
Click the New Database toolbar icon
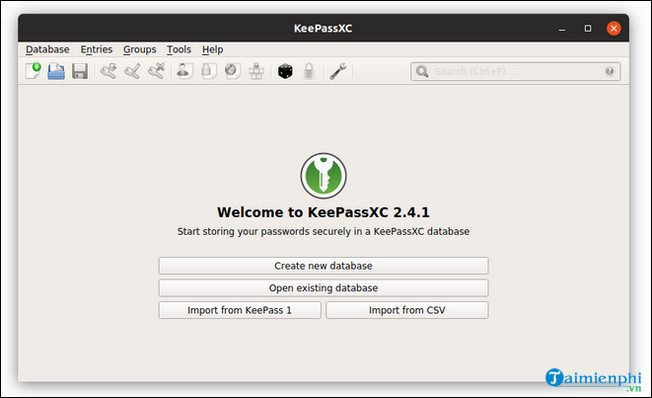tap(33, 71)
